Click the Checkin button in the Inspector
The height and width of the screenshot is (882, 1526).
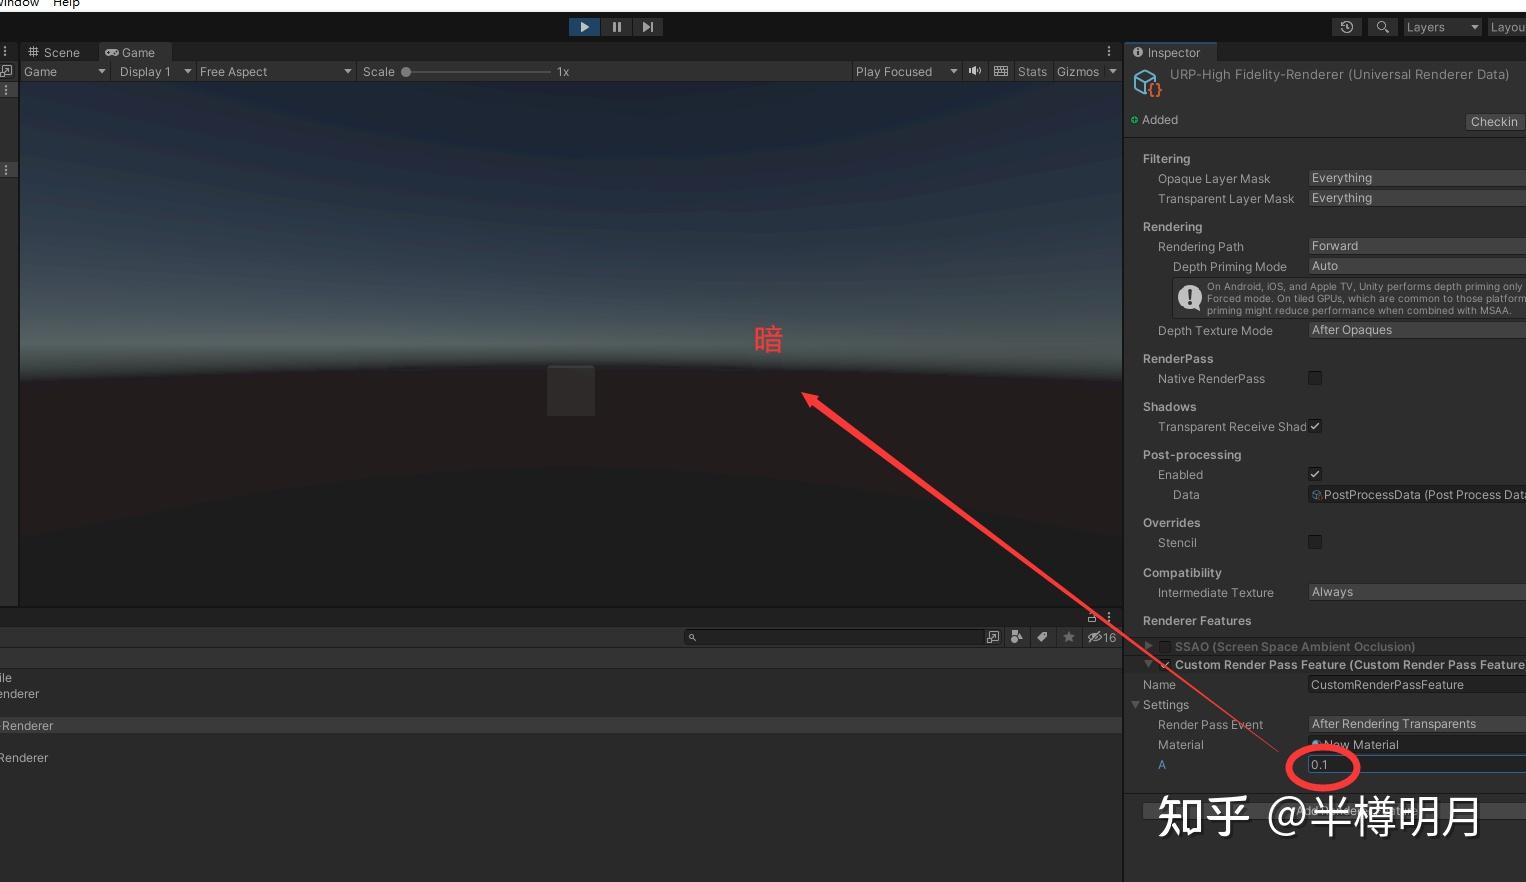1493,121
